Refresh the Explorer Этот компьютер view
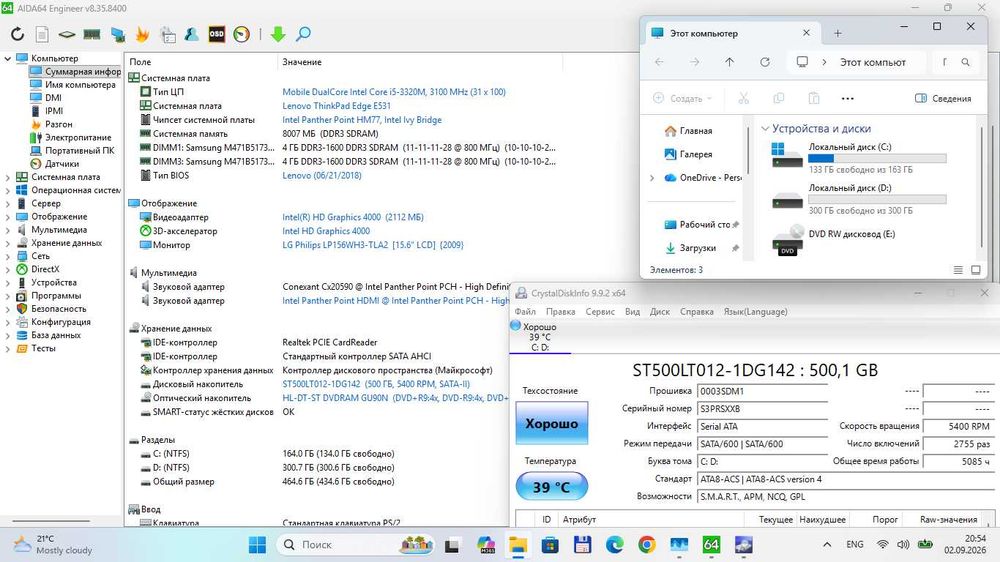Image resolution: width=1000 pixels, height=562 pixels. 765,62
